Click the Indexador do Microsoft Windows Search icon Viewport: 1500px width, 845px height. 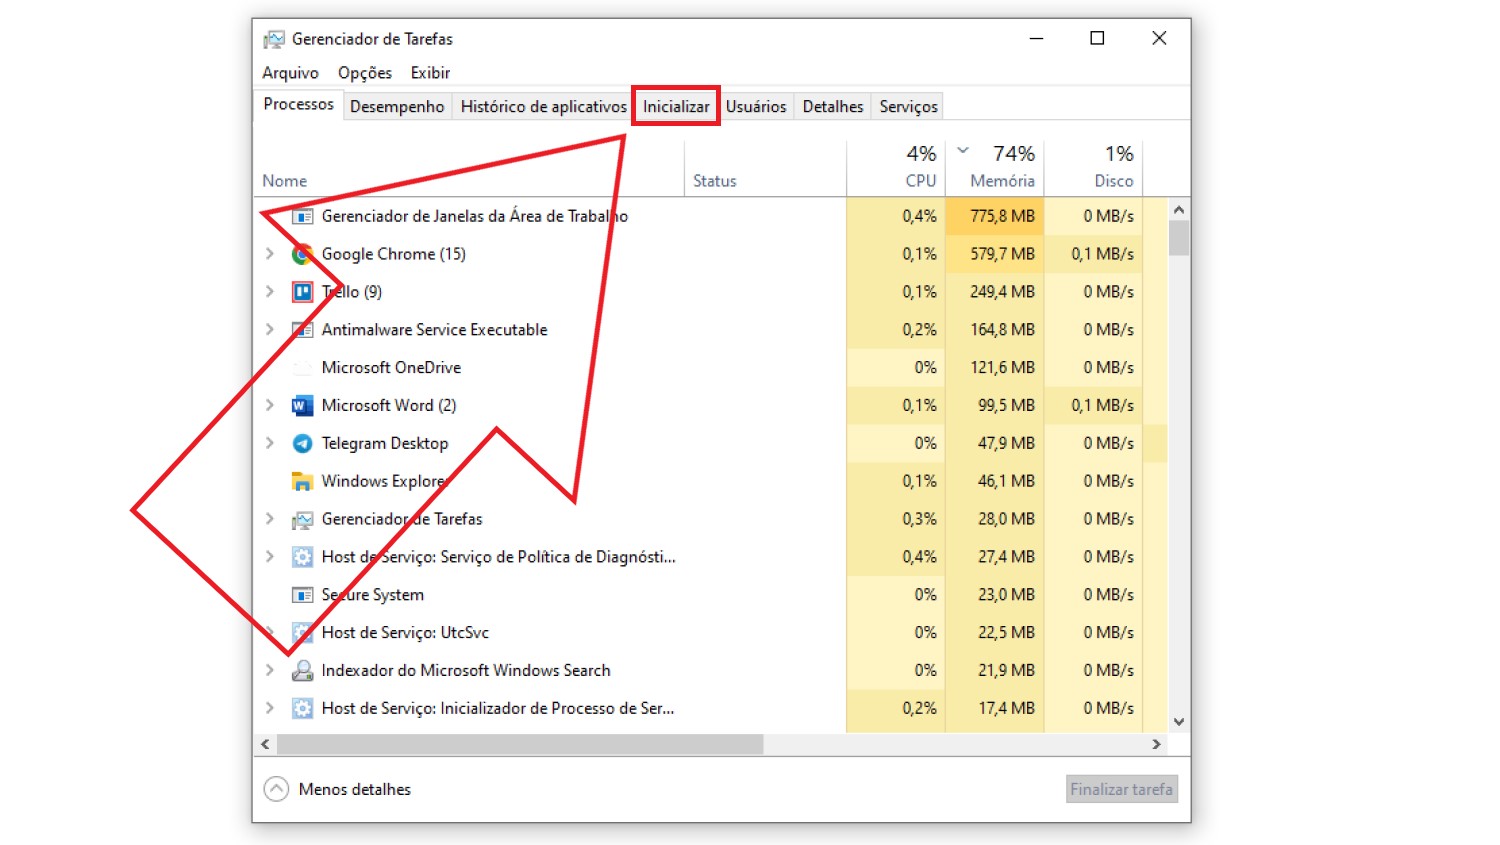(x=302, y=670)
